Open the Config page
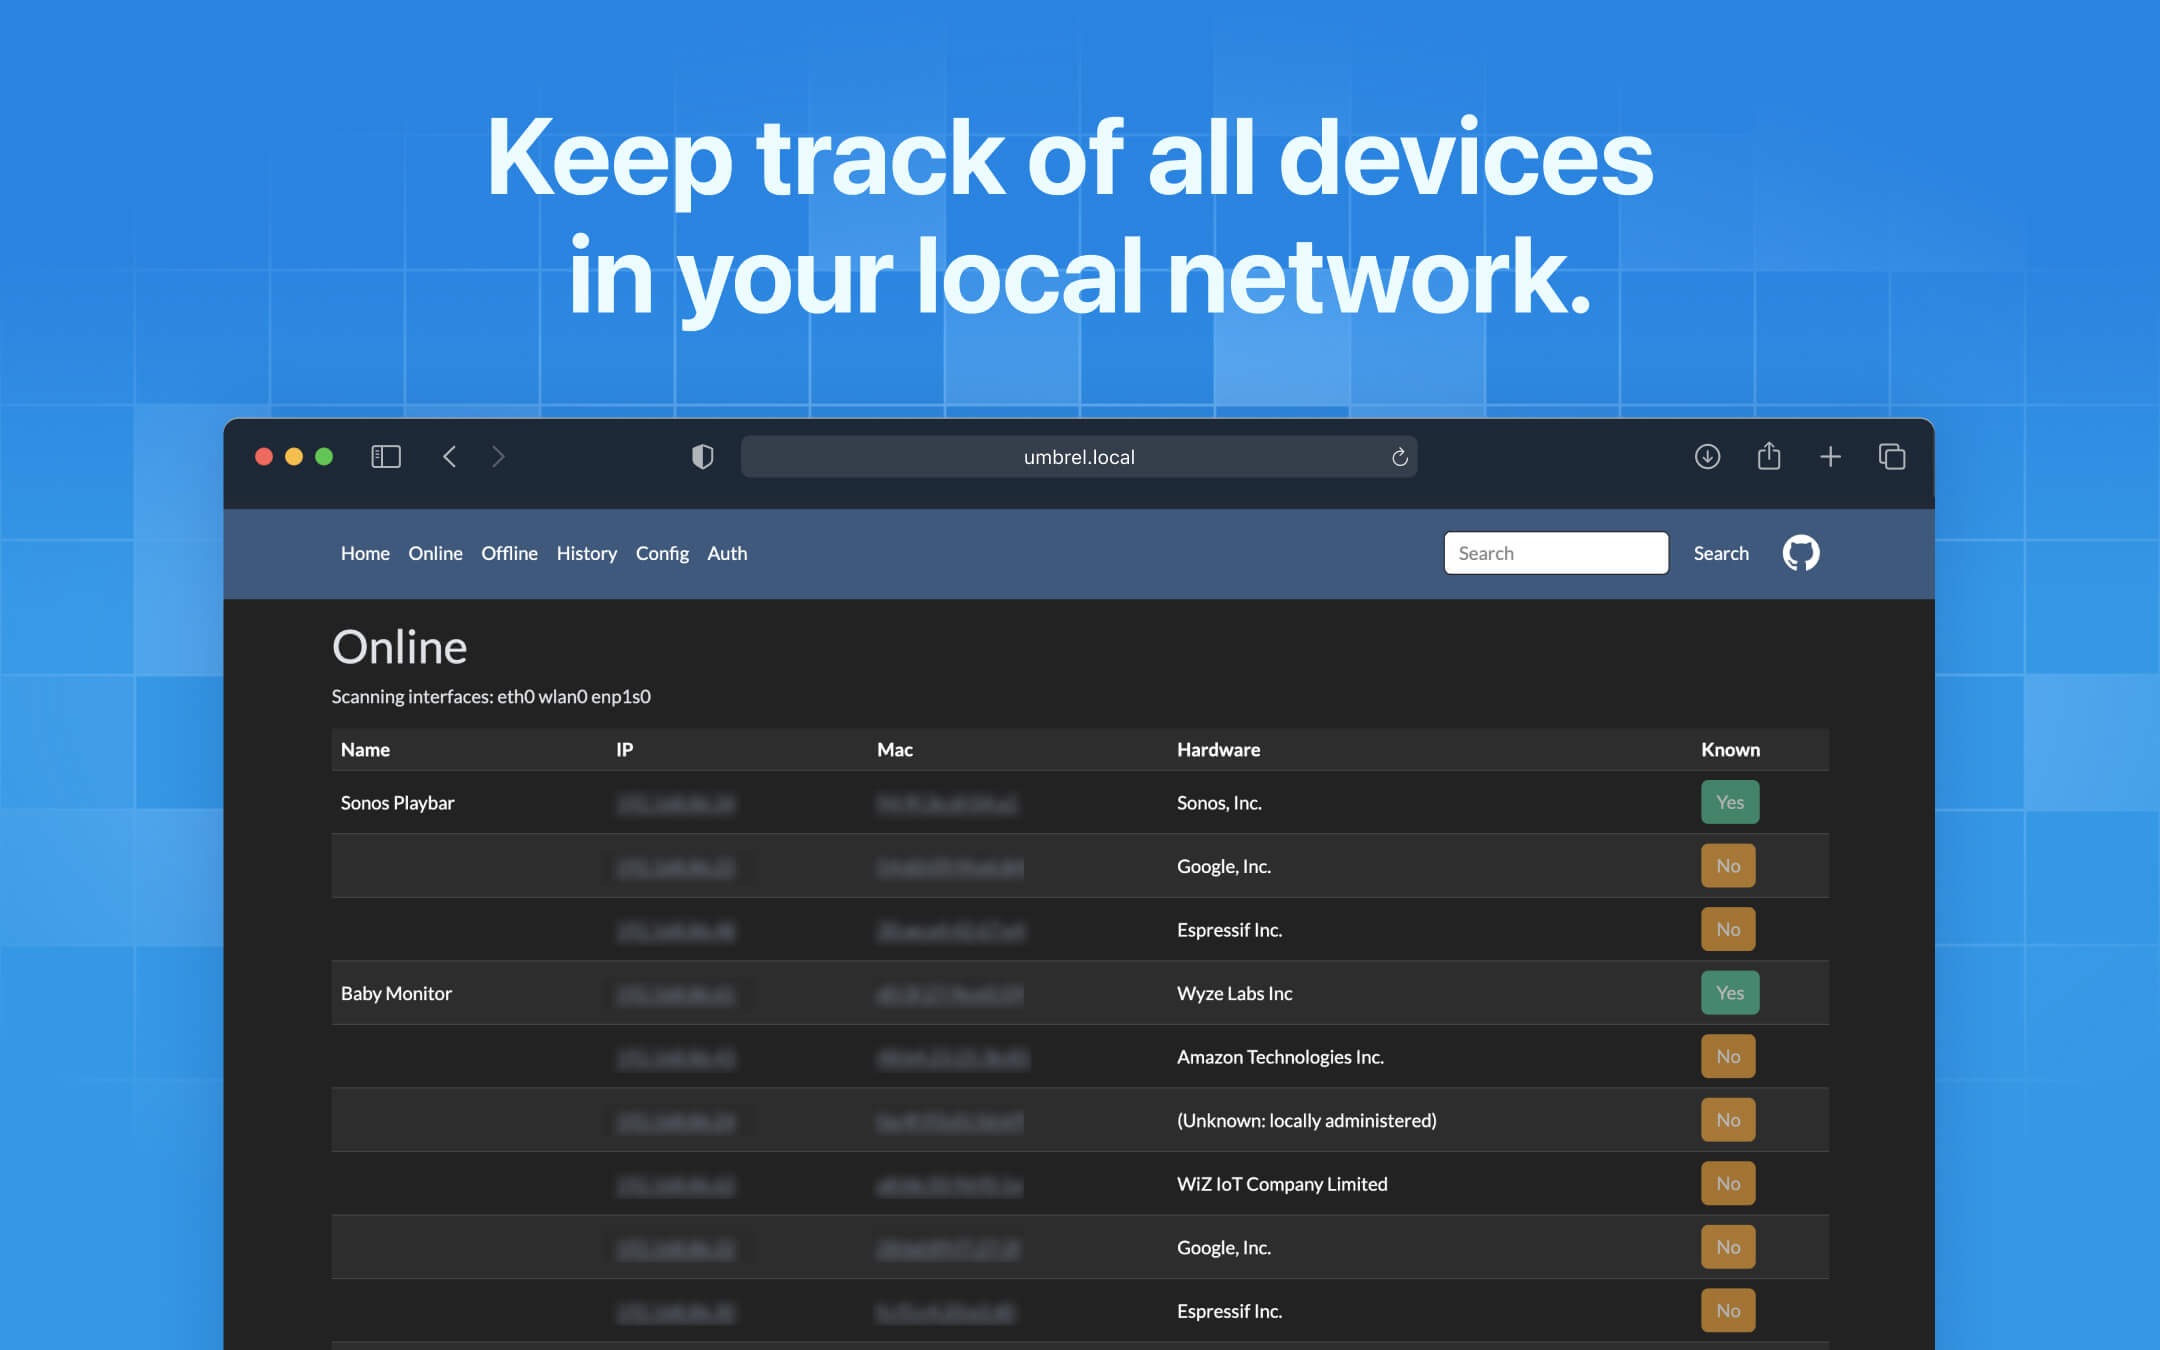Viewport: 2160px width, 1350px height. click(662, 553)
